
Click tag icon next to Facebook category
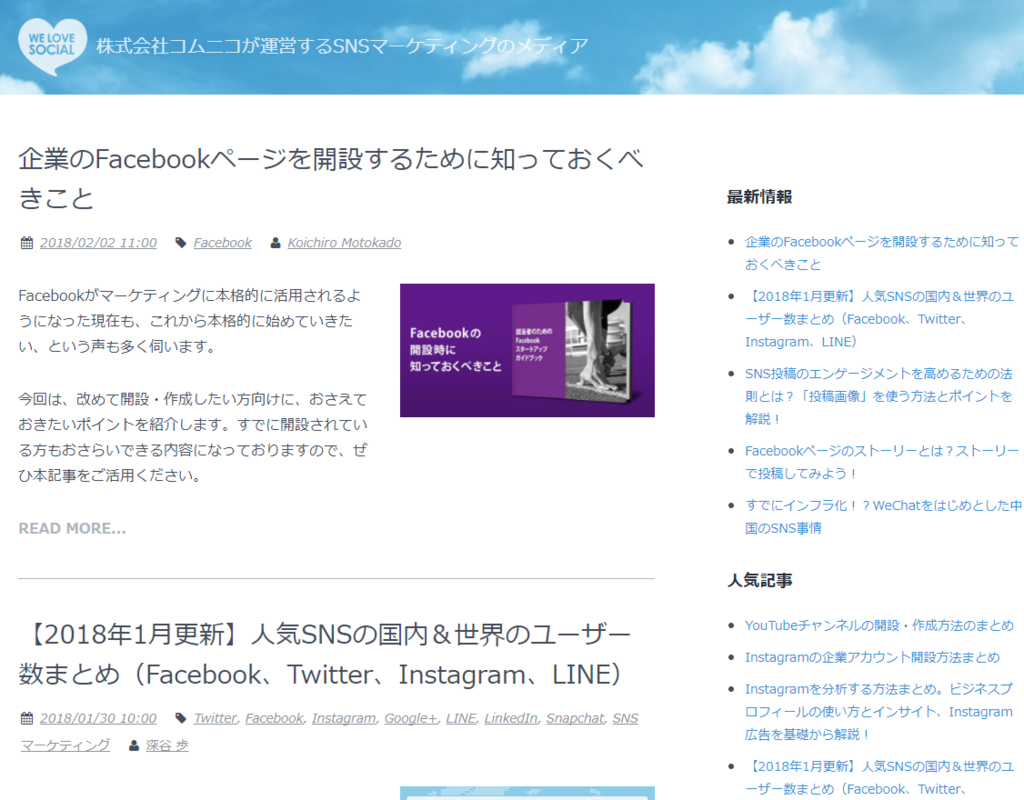click(181, 243)
